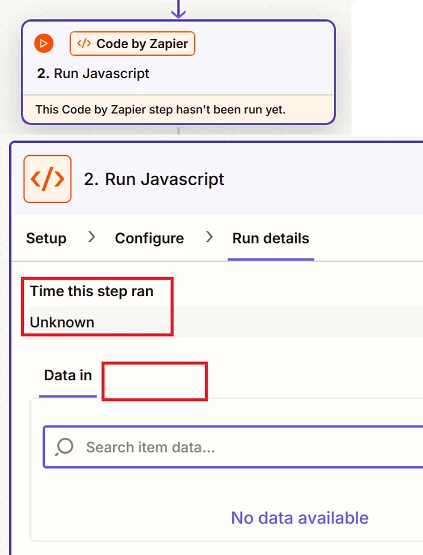The image size is (423, 555).
Task: Click the chevron between Setup and Configure
Action: tap(91, 237)
